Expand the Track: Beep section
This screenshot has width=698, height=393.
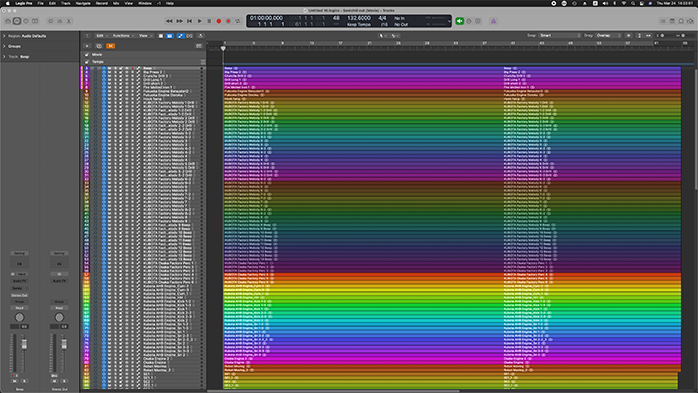tap(4, 57)
